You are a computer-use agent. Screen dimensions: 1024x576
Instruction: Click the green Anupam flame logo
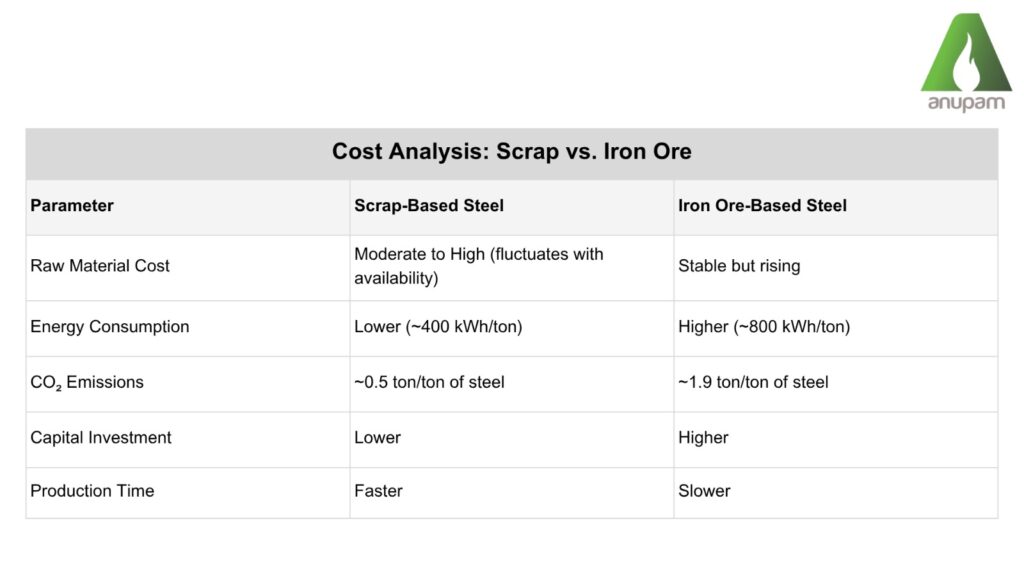(x=966, y=53)
